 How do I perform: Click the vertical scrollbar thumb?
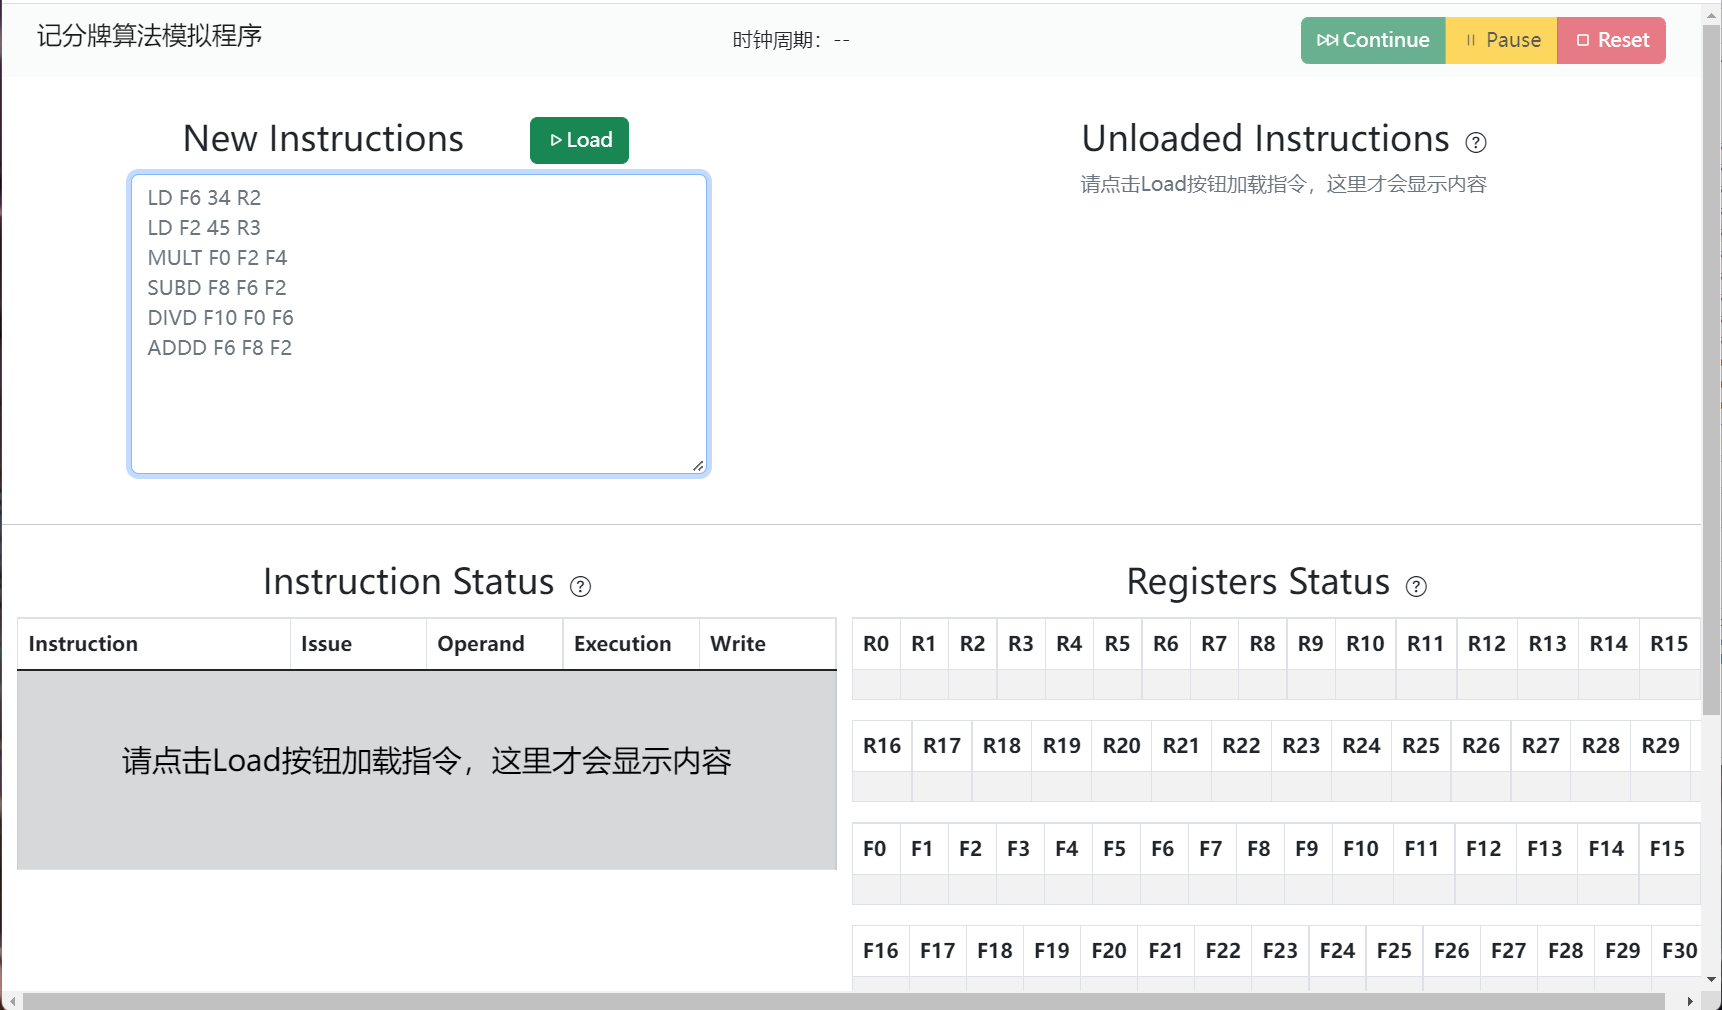pyautogui.click(x=1712, y=370)
